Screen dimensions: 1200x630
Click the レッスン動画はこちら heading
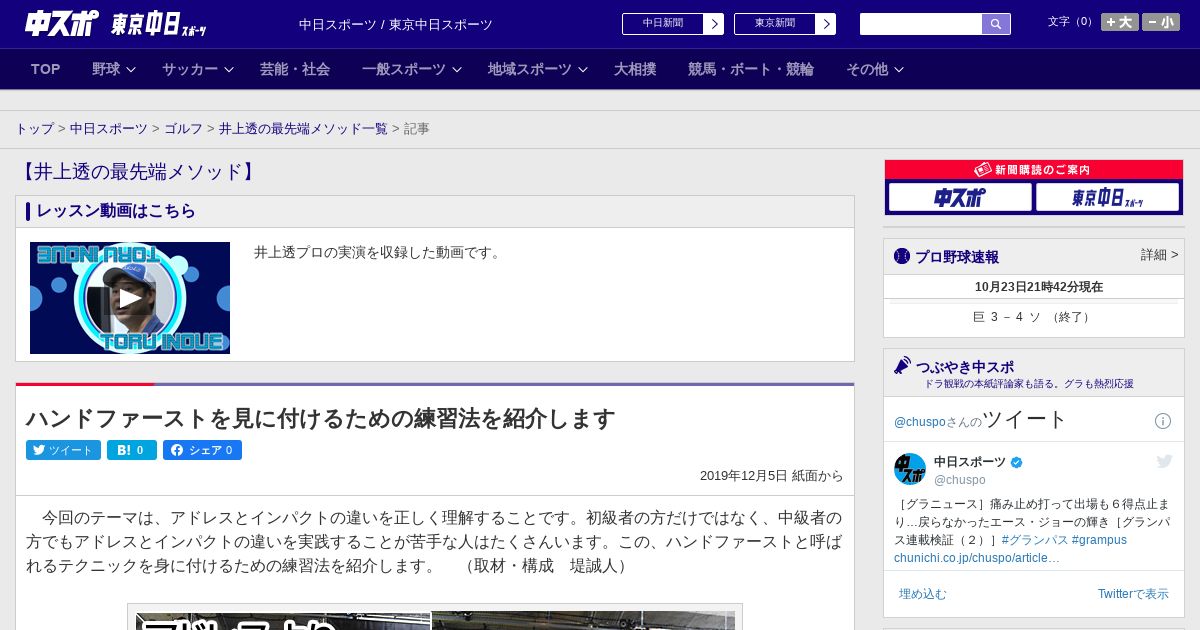[116, 211]
